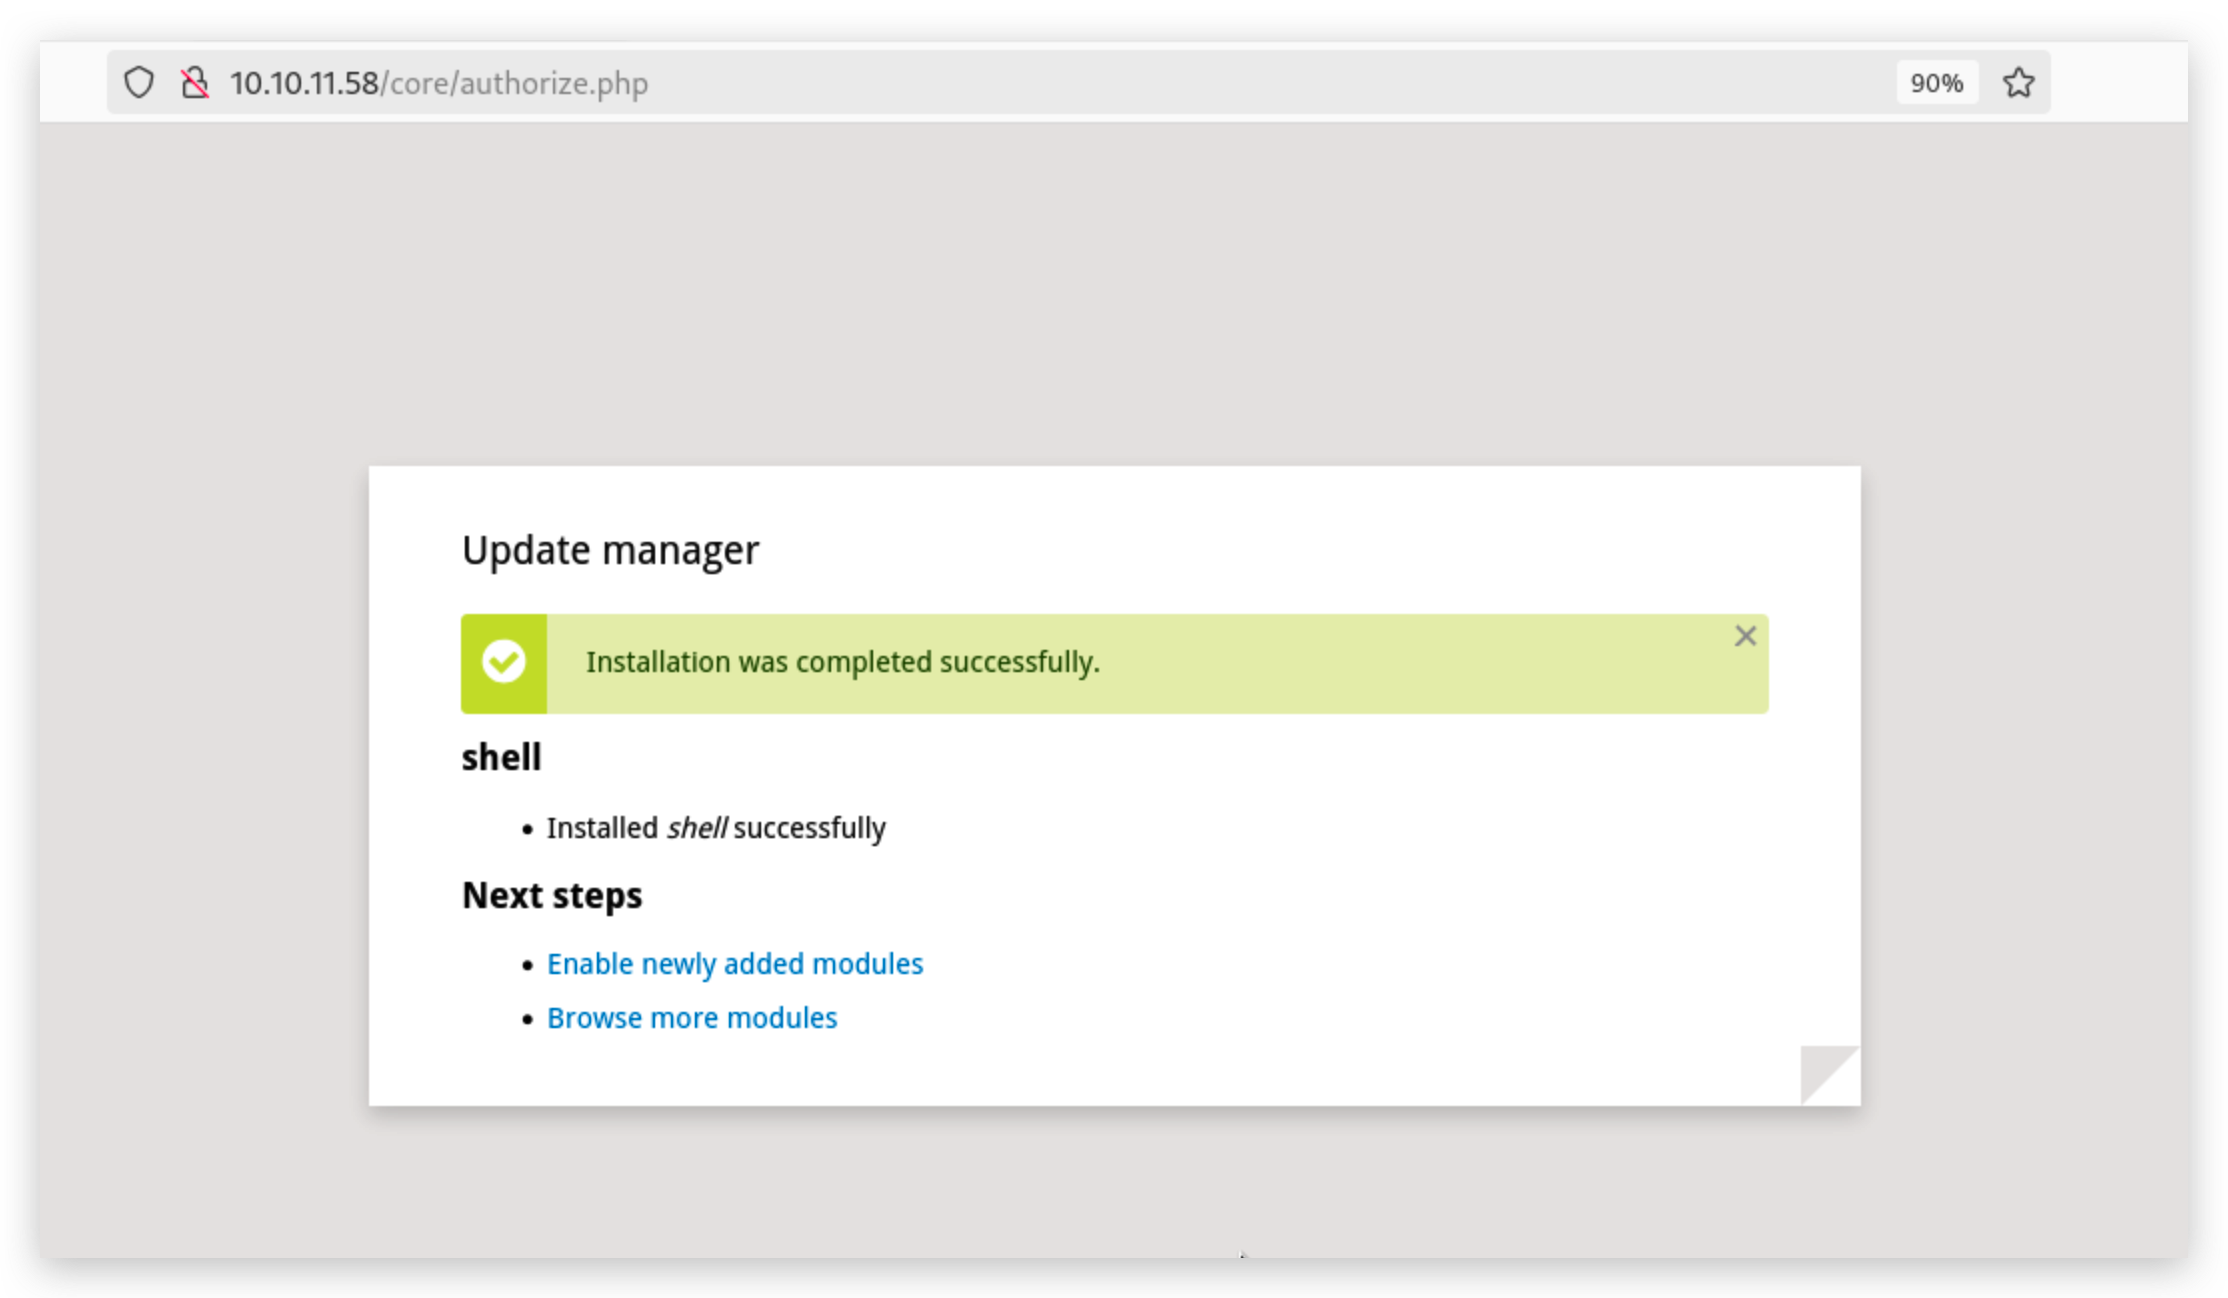
Task: Click the italic shell word in list
Action: (696, 828)
